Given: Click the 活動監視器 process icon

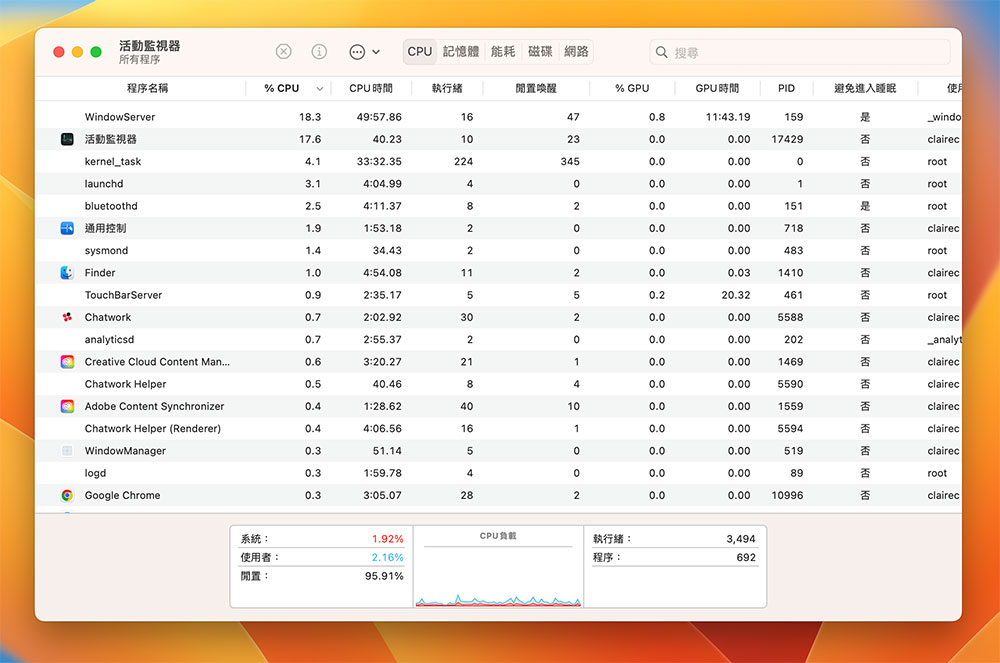Looking at the screenshot, I should [67, 139].
